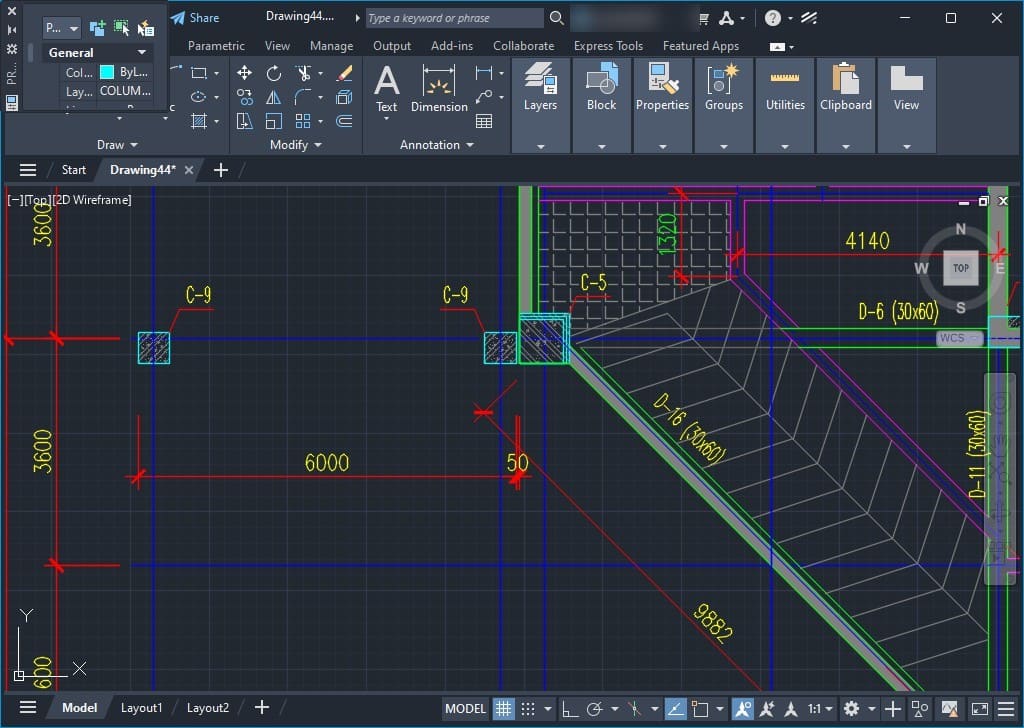Open object type dropdown in Properties palette
The image size is (1024, 728).
click(x=62, y=28)
